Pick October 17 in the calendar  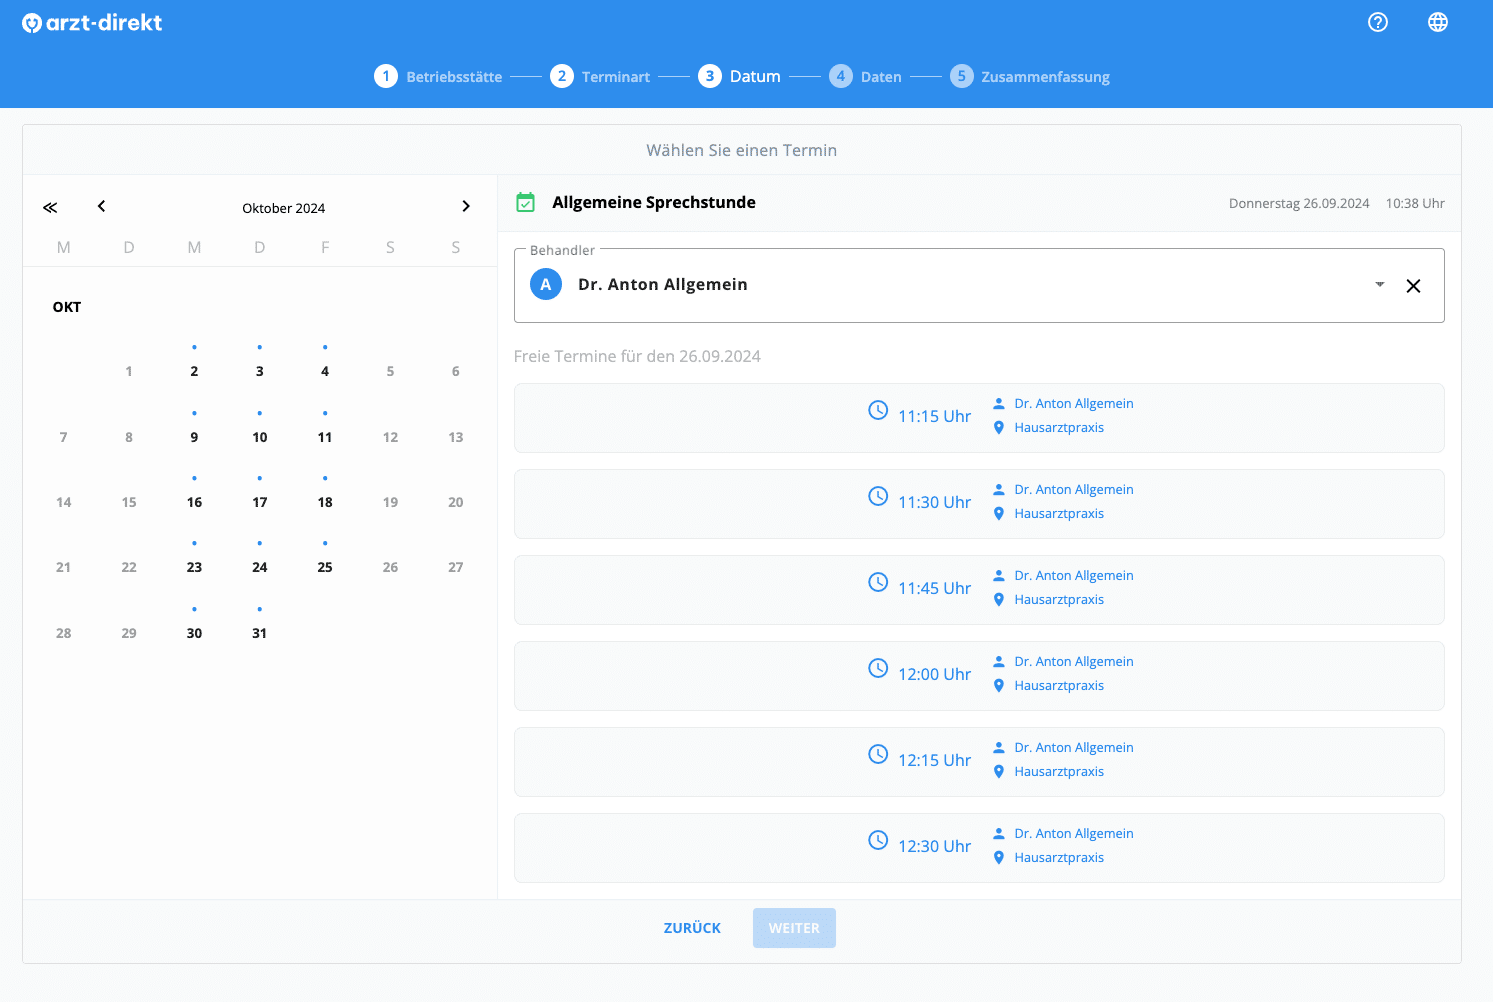coord(260,502)
